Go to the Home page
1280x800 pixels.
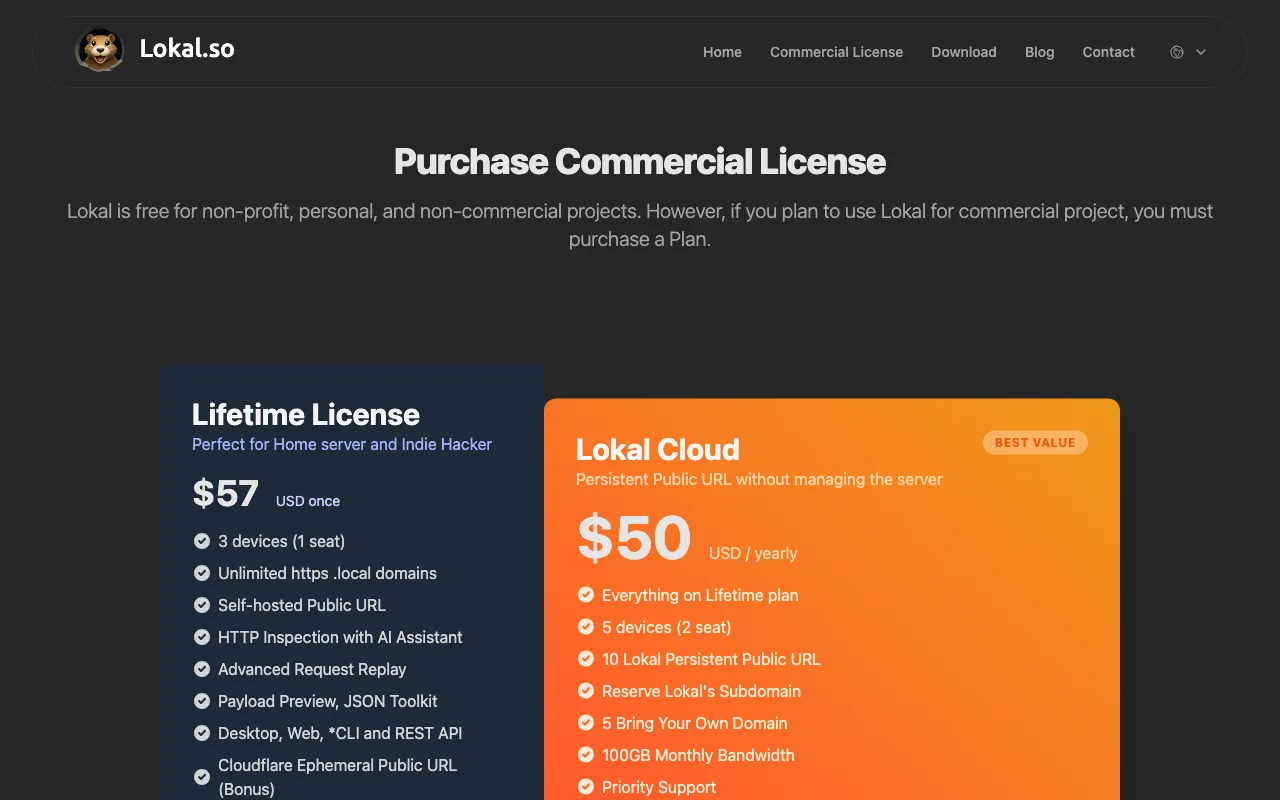pyautogui.click(x=722, y=52)
